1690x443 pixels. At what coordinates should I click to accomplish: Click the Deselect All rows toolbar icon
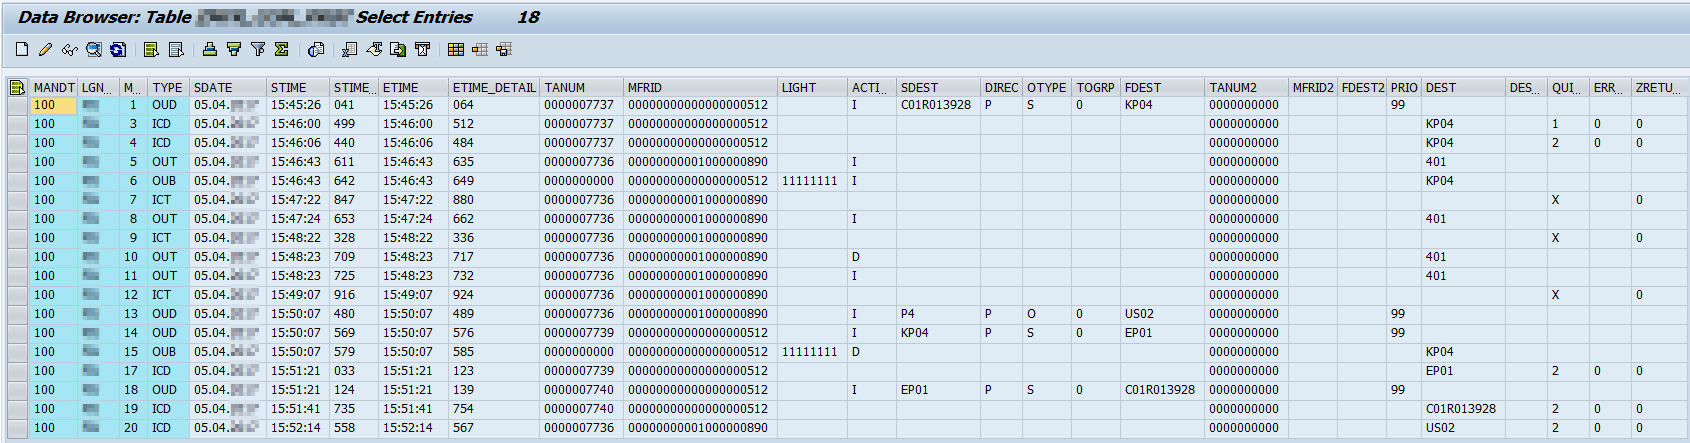point(176,49)
